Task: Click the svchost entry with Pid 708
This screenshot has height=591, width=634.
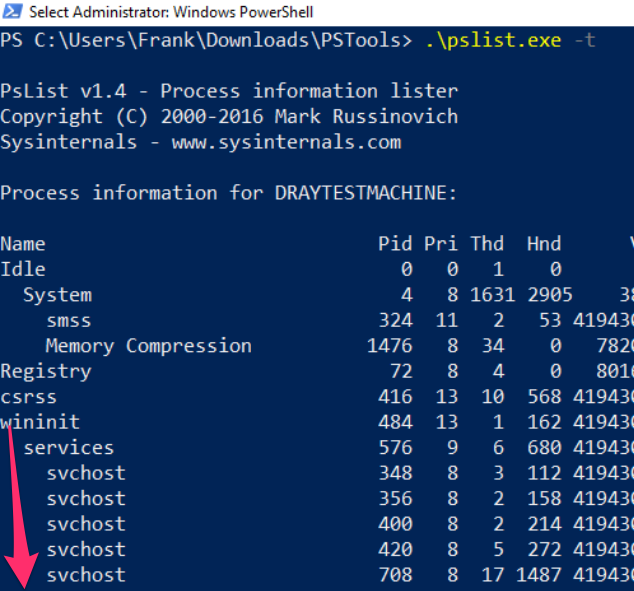Action: (x=86, y=575)
